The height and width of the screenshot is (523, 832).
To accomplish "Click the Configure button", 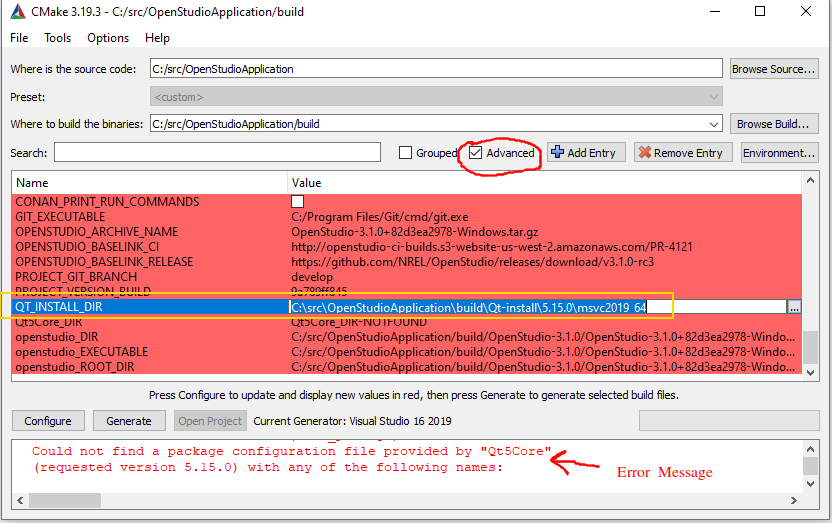I will point(48,421).
